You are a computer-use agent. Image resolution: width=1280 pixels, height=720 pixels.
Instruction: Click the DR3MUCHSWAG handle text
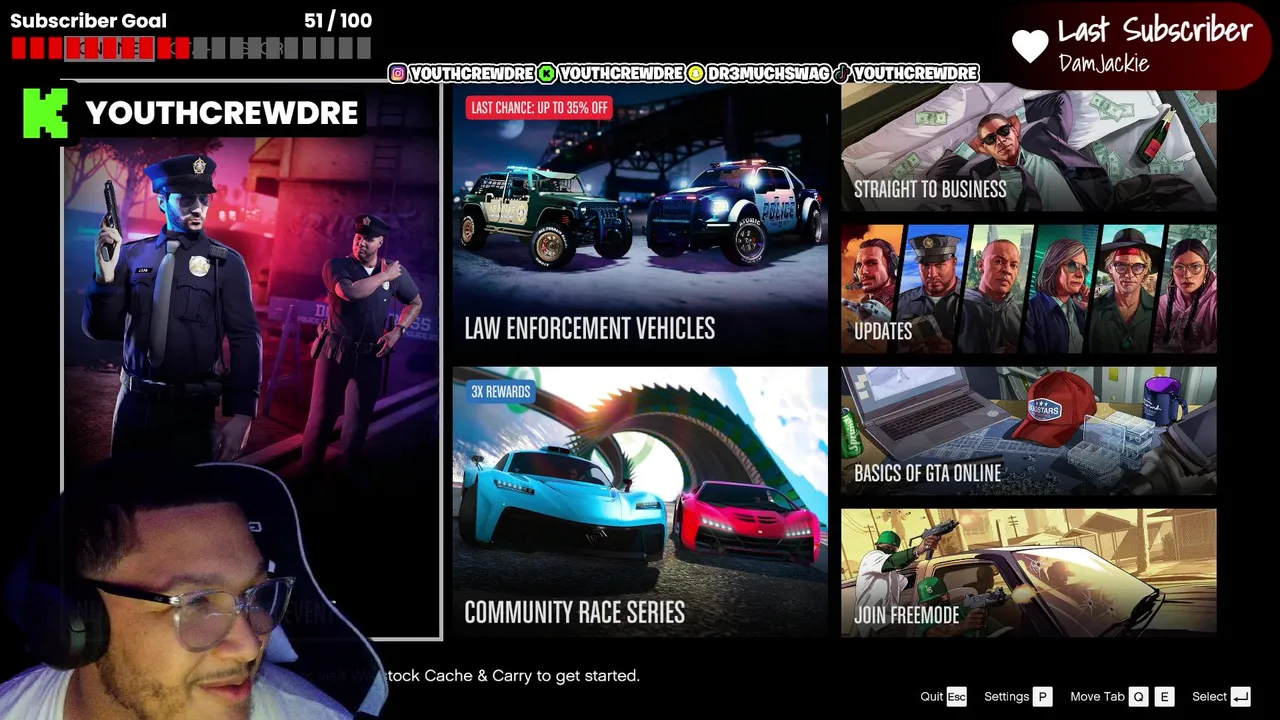(x=768, y=74)
